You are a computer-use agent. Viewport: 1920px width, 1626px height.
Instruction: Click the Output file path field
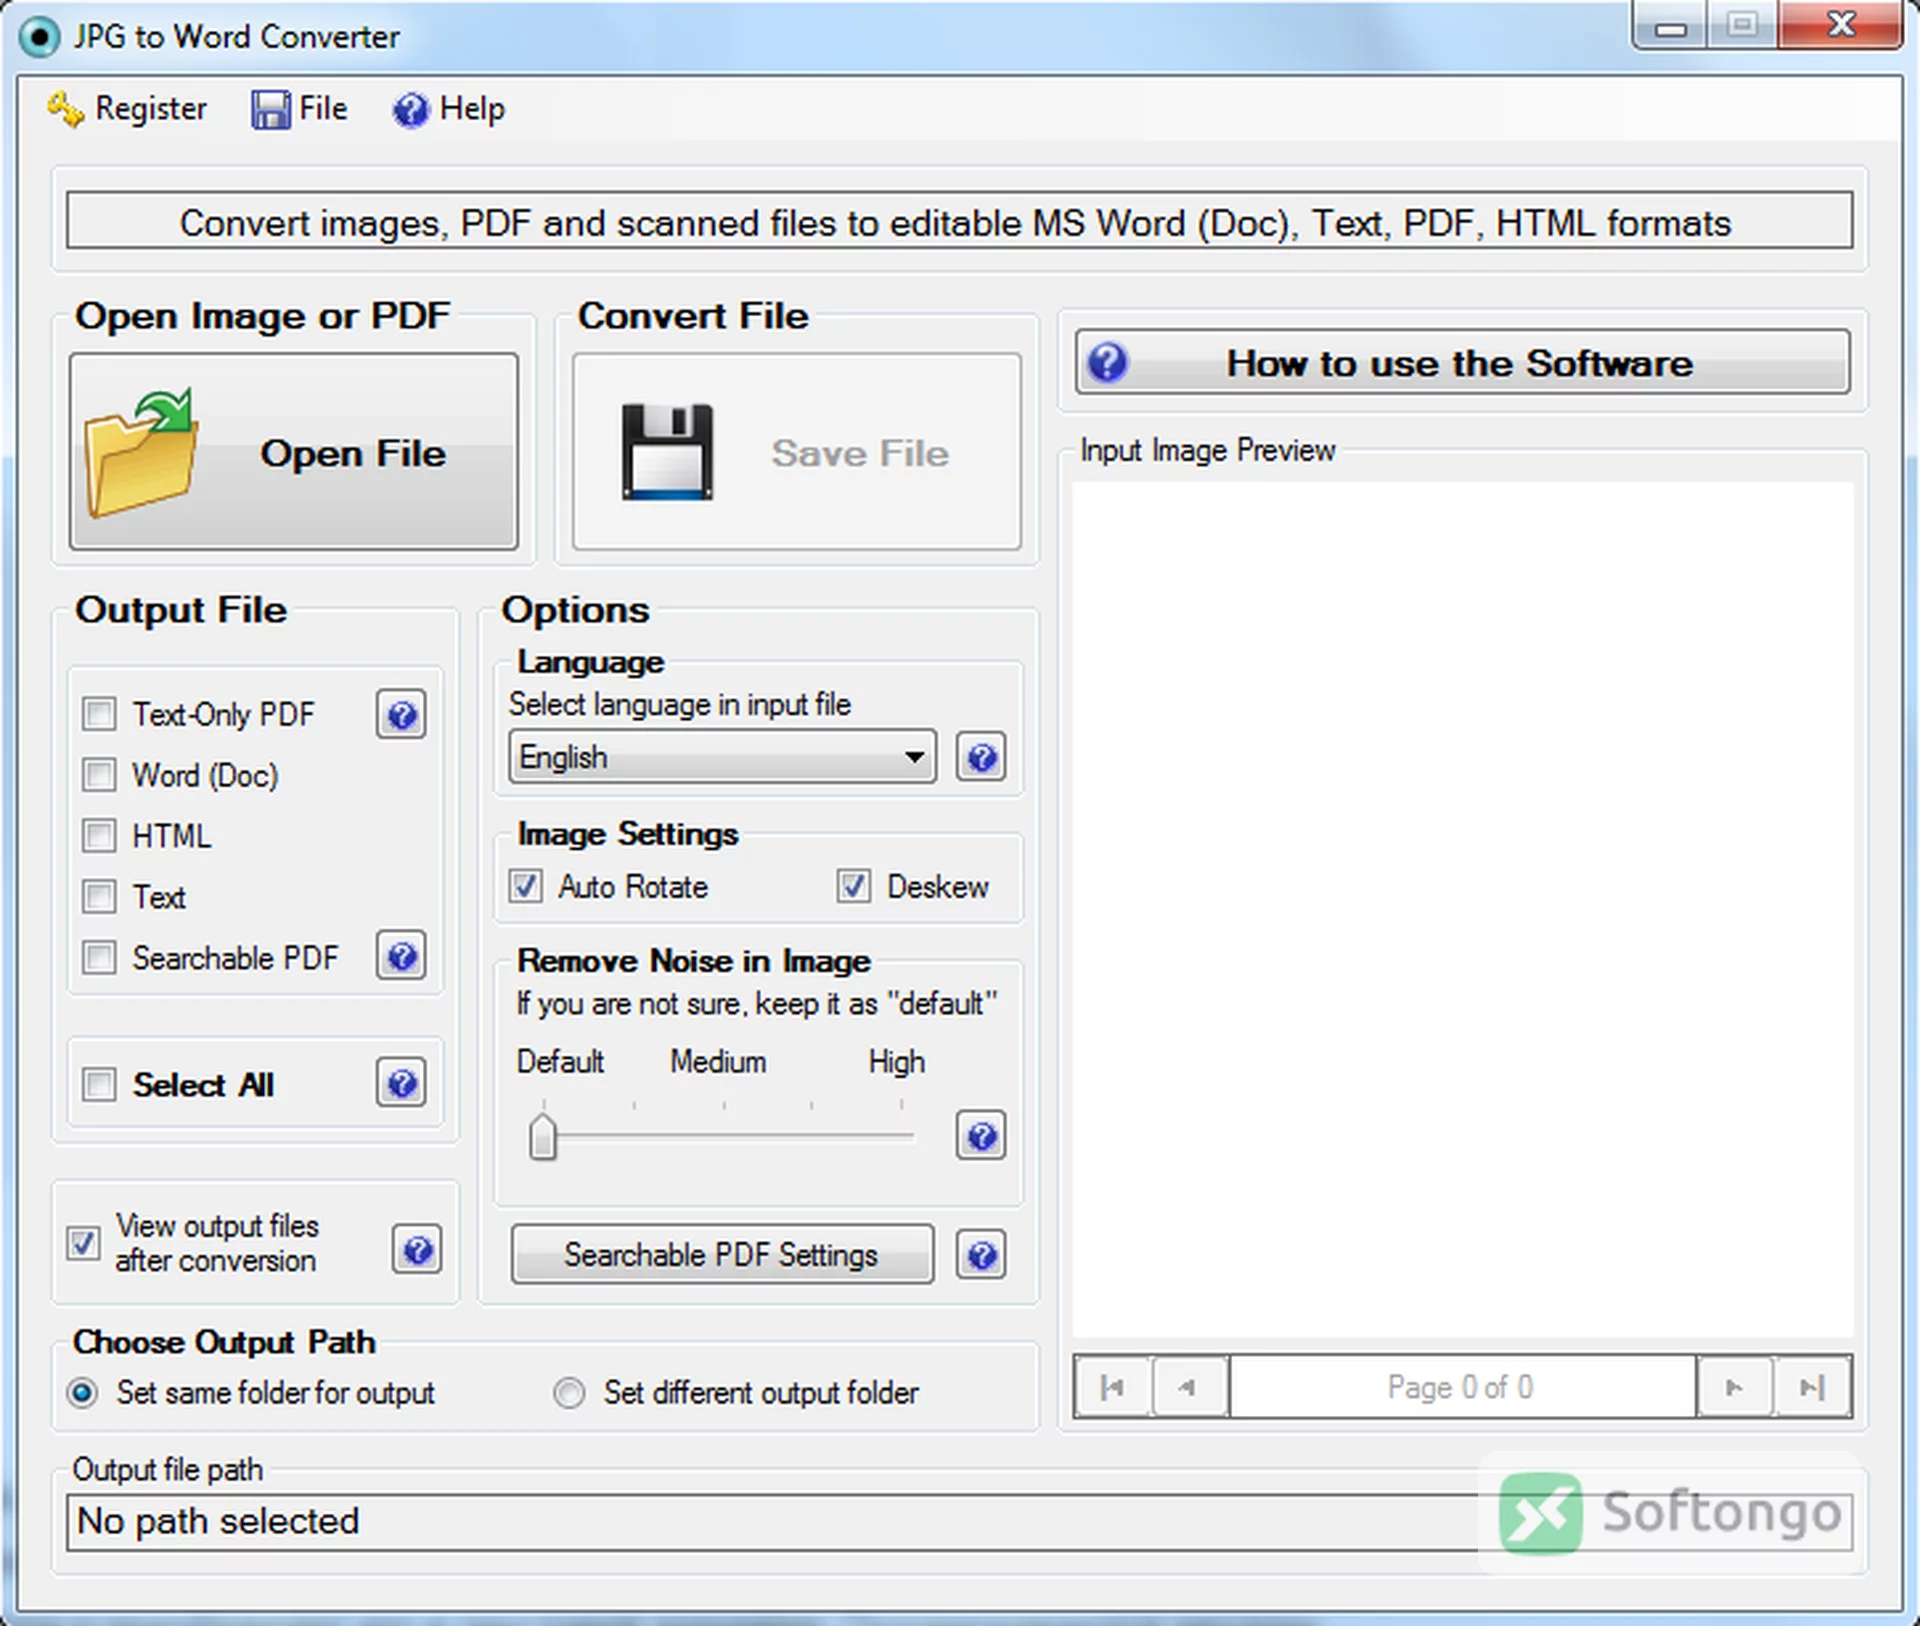coord(960,1522)
